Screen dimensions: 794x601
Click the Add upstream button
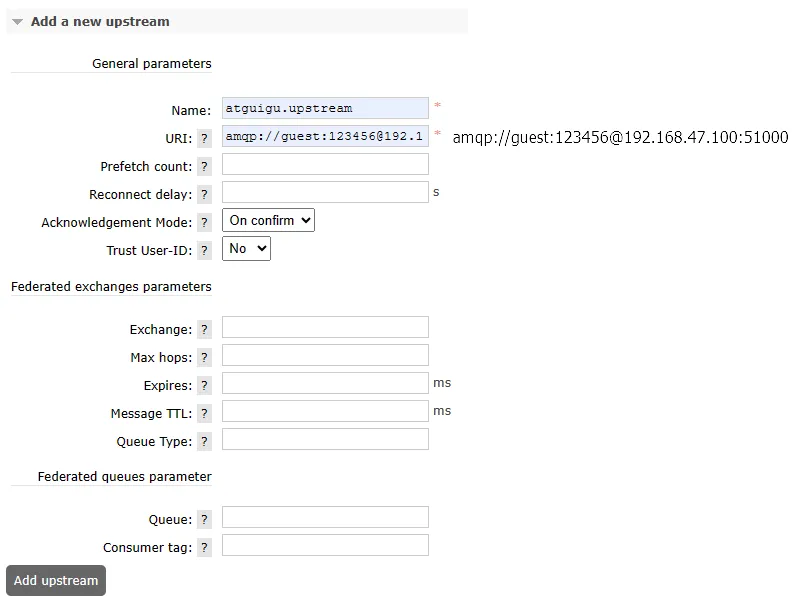(56, 580)
